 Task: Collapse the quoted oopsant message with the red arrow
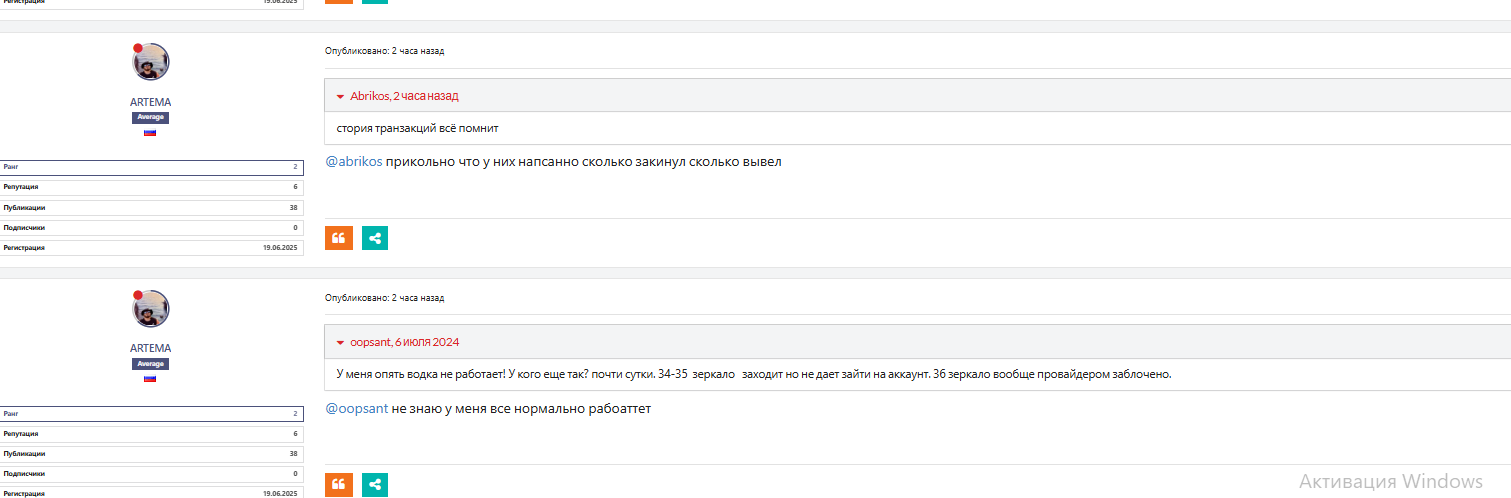point(340,343)
